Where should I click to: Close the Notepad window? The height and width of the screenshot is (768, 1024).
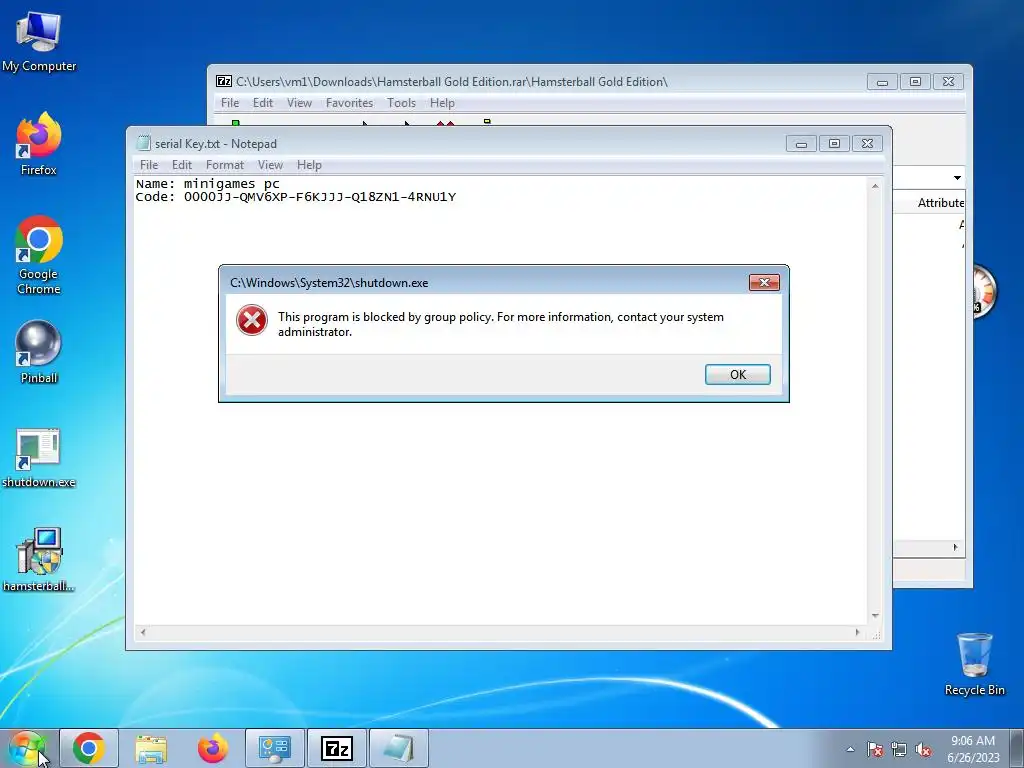click(867, 144)
